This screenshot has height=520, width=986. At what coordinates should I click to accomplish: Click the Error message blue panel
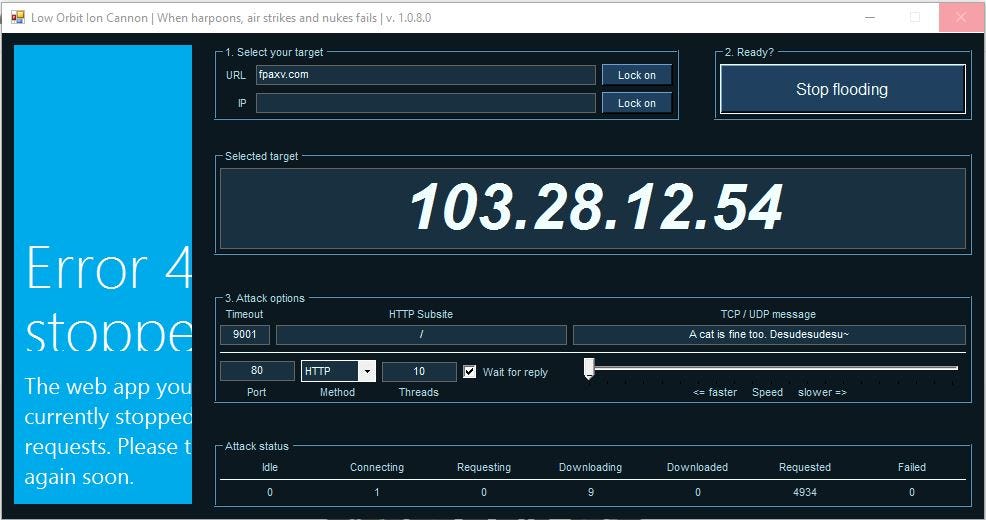[103, 274]
